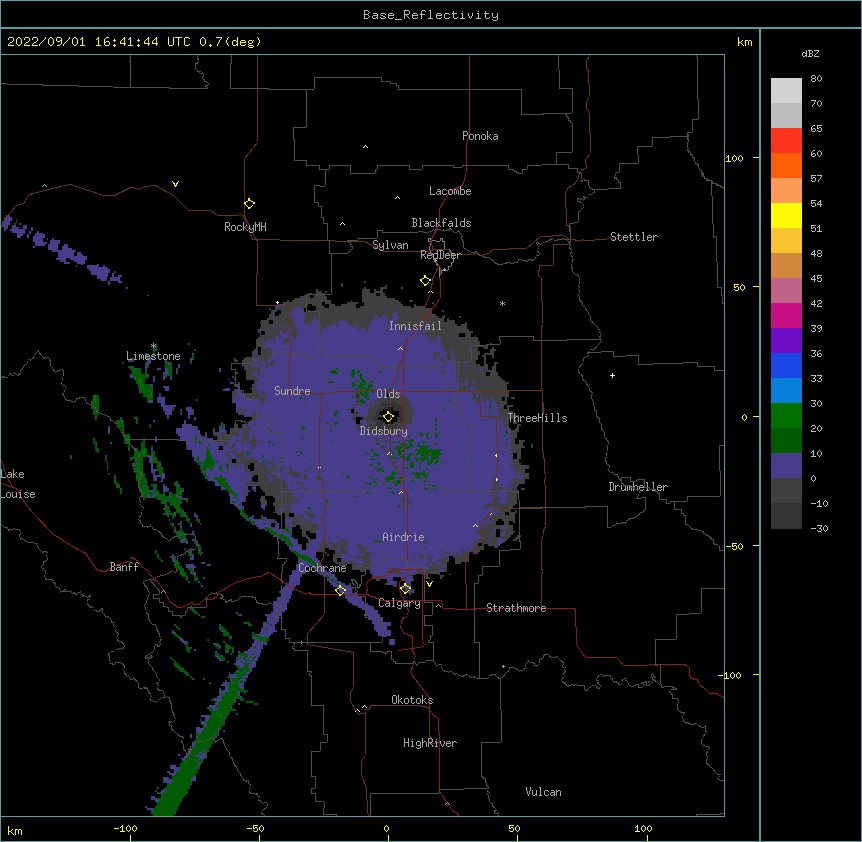Click the yellow marker above Calgary
This screenshot has height=842, width=862.
coord(405,589)
